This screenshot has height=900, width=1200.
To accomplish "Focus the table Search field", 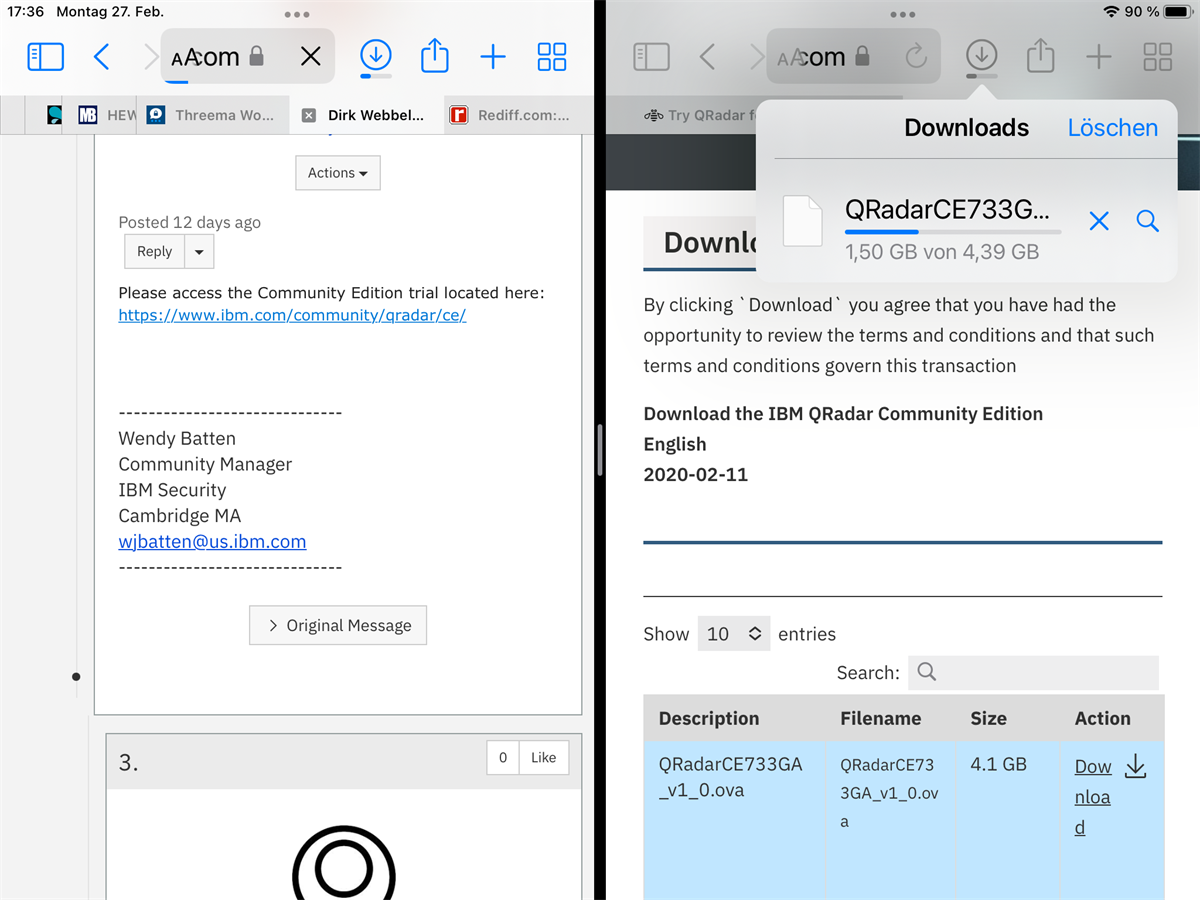I will (x=1033, y=672).
